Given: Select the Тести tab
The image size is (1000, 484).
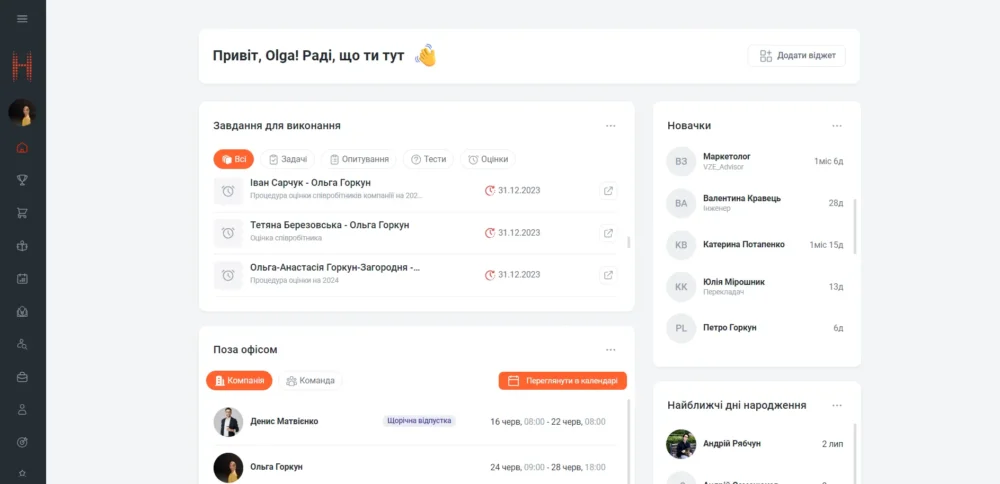Looking at the screenshot, I should pyautogui.click(x=428, y=159).
